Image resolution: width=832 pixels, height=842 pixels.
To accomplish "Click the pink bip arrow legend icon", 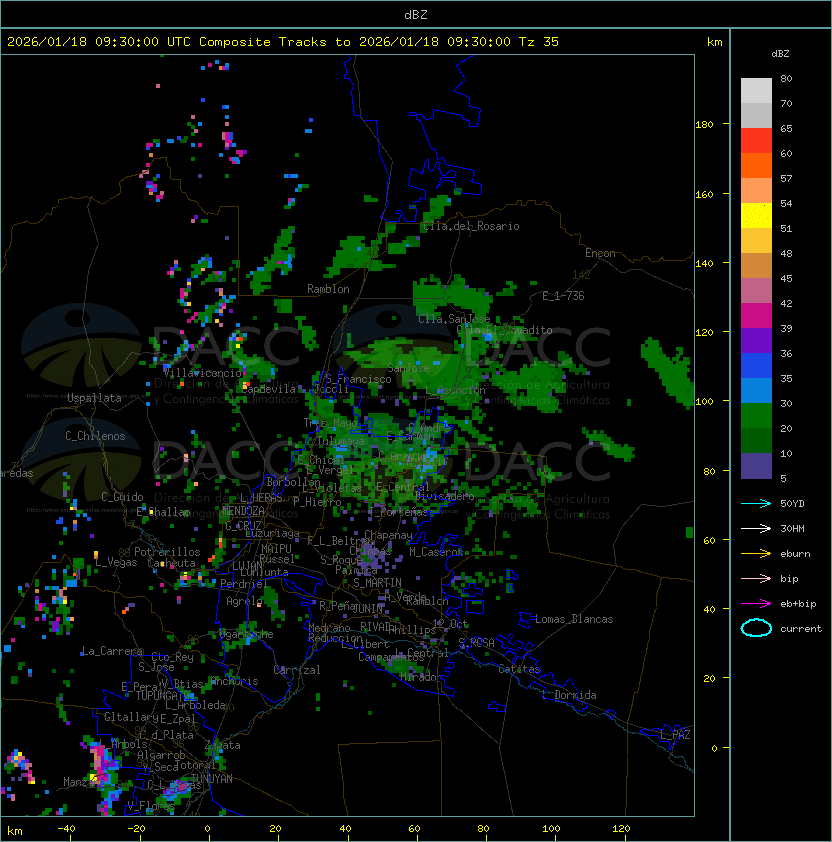I will (x=756, y=578).
